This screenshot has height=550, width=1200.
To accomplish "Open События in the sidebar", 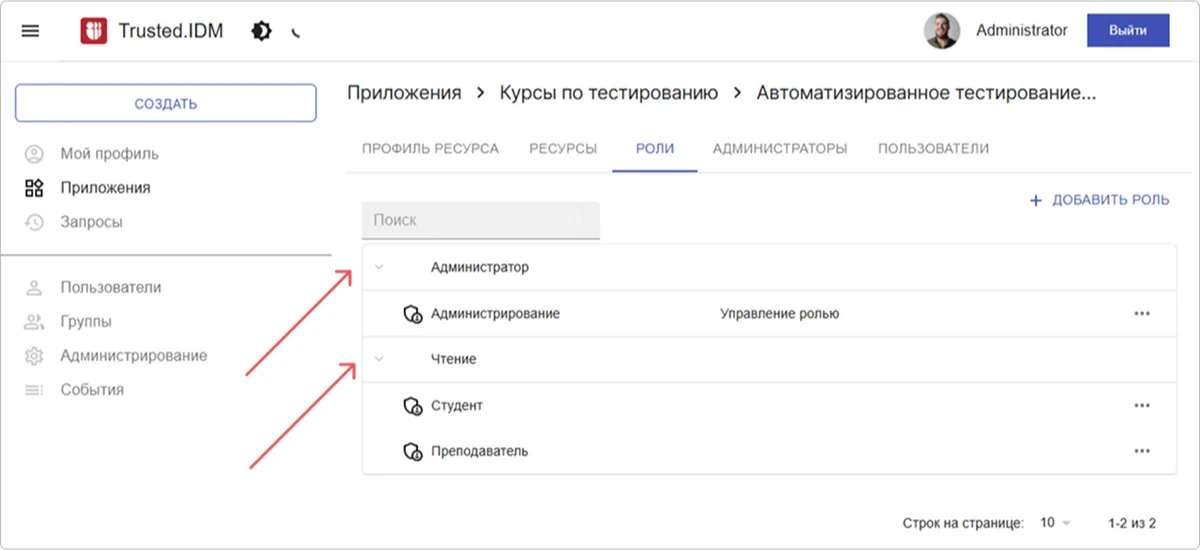I will coord(92,390).
